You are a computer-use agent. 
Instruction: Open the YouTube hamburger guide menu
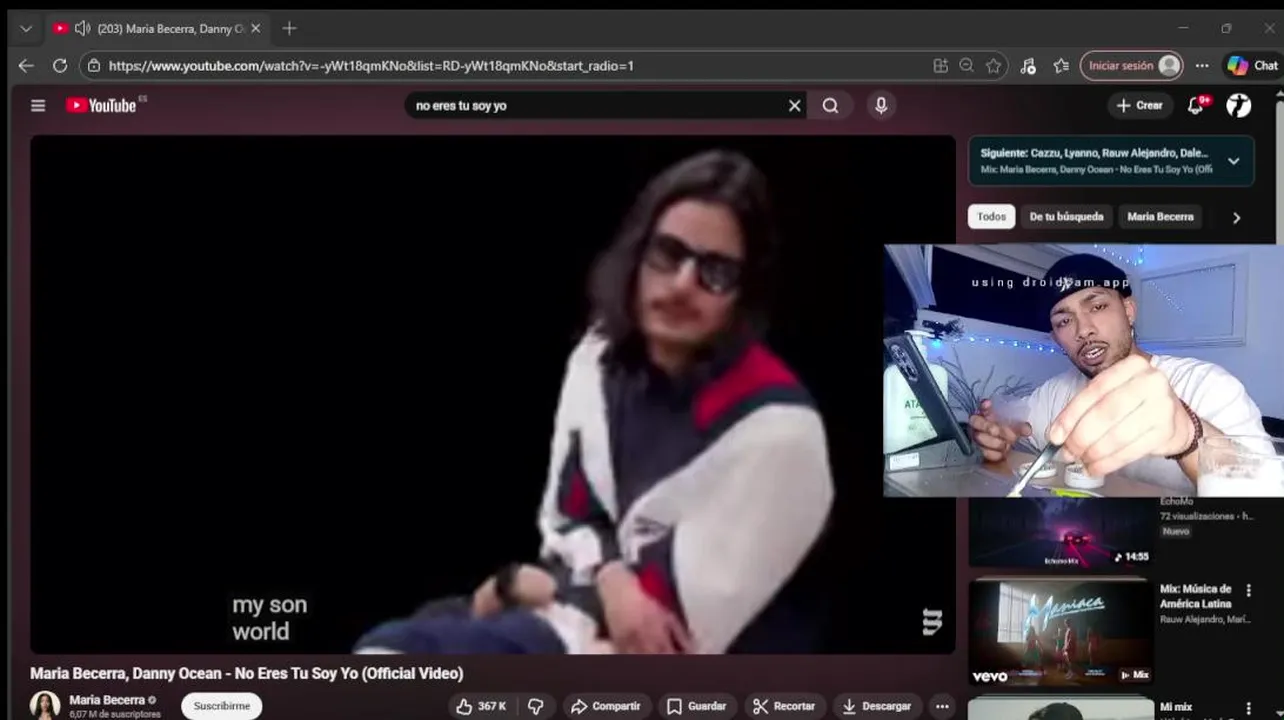(x=38, y=105)
